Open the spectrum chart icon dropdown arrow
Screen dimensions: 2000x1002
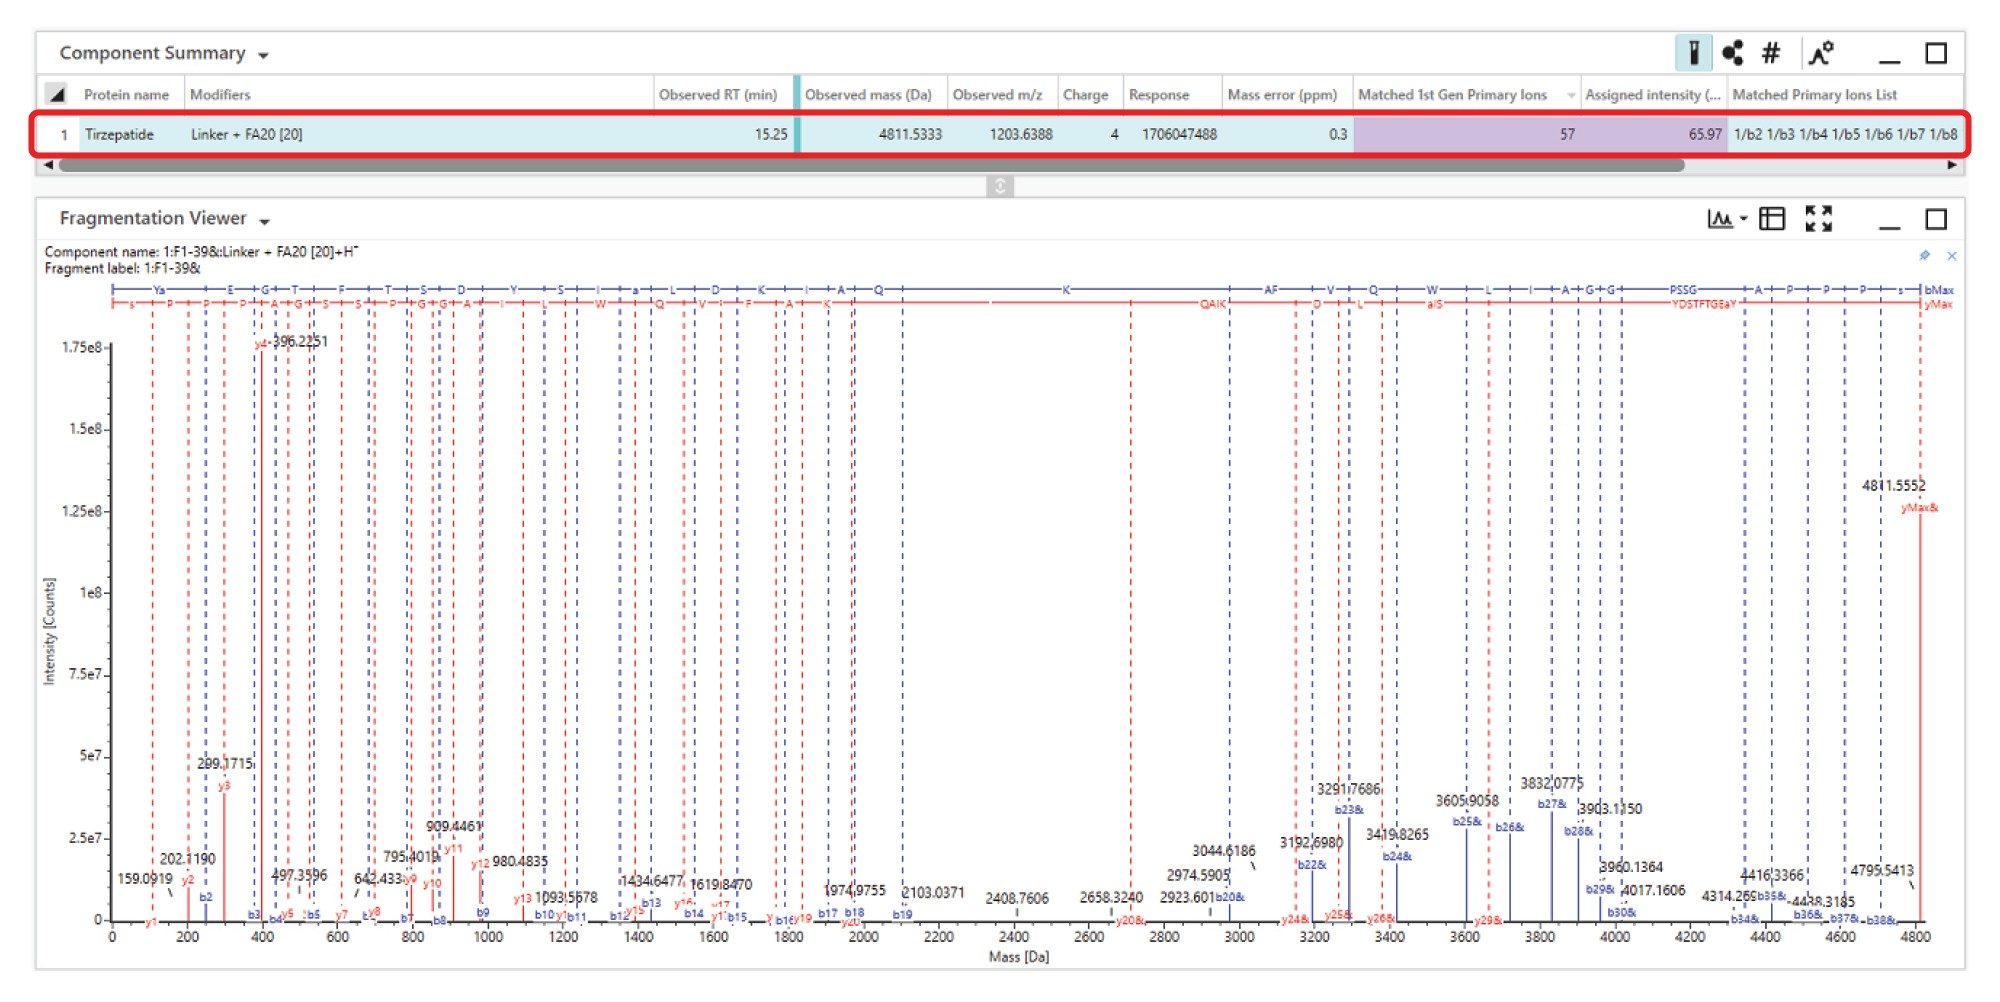pos(1743,219)
